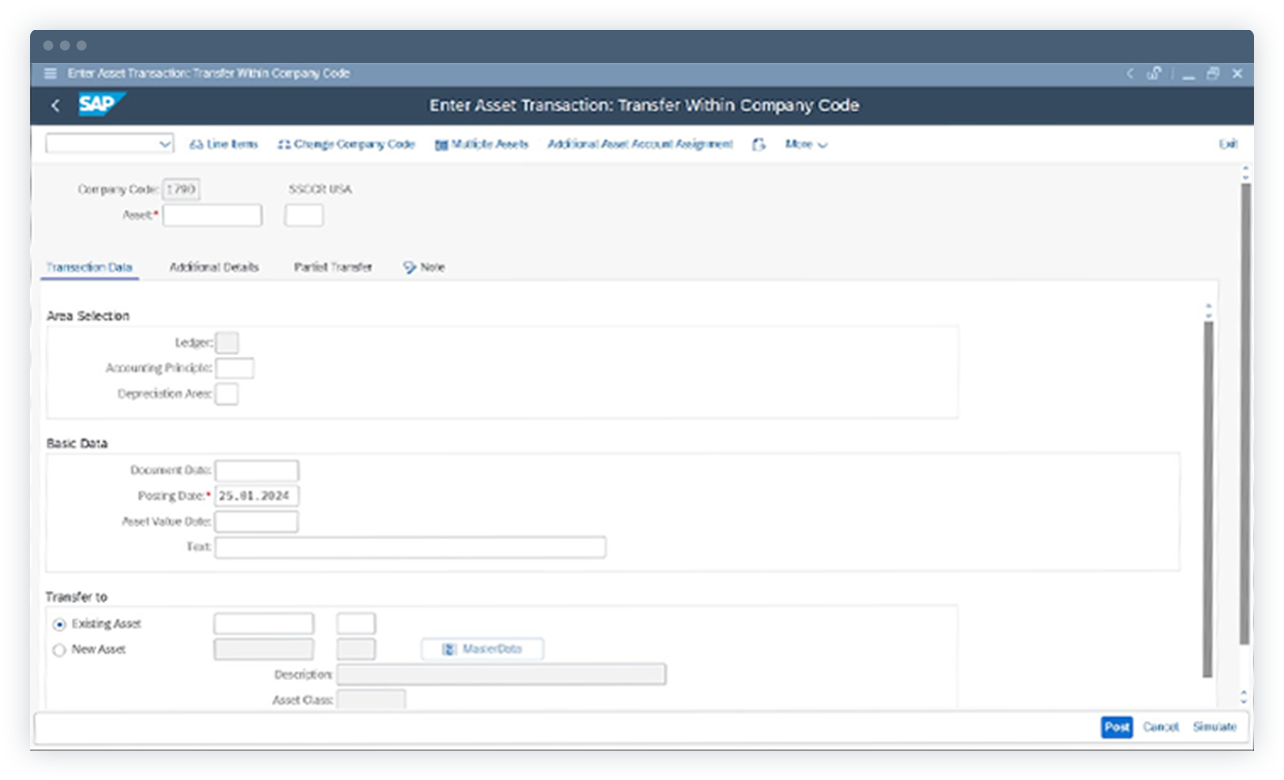The width and height of the screenshot is (1284, 780).
Task: Expand the More dropdown
Action: [805, 144]
